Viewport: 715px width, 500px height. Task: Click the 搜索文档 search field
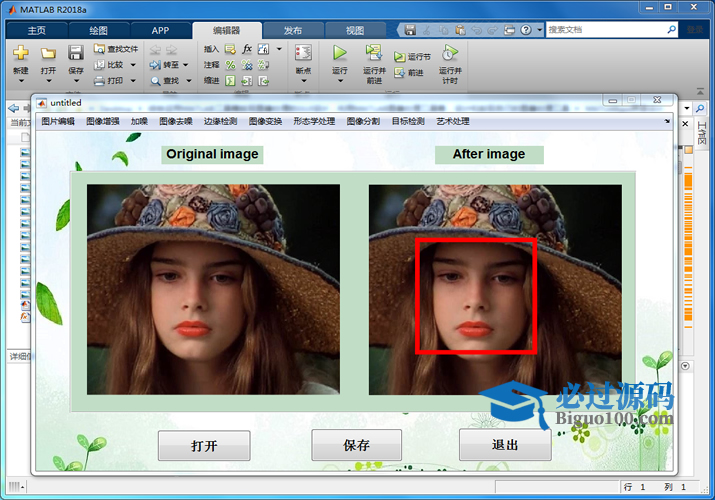[x=606, y=30]
